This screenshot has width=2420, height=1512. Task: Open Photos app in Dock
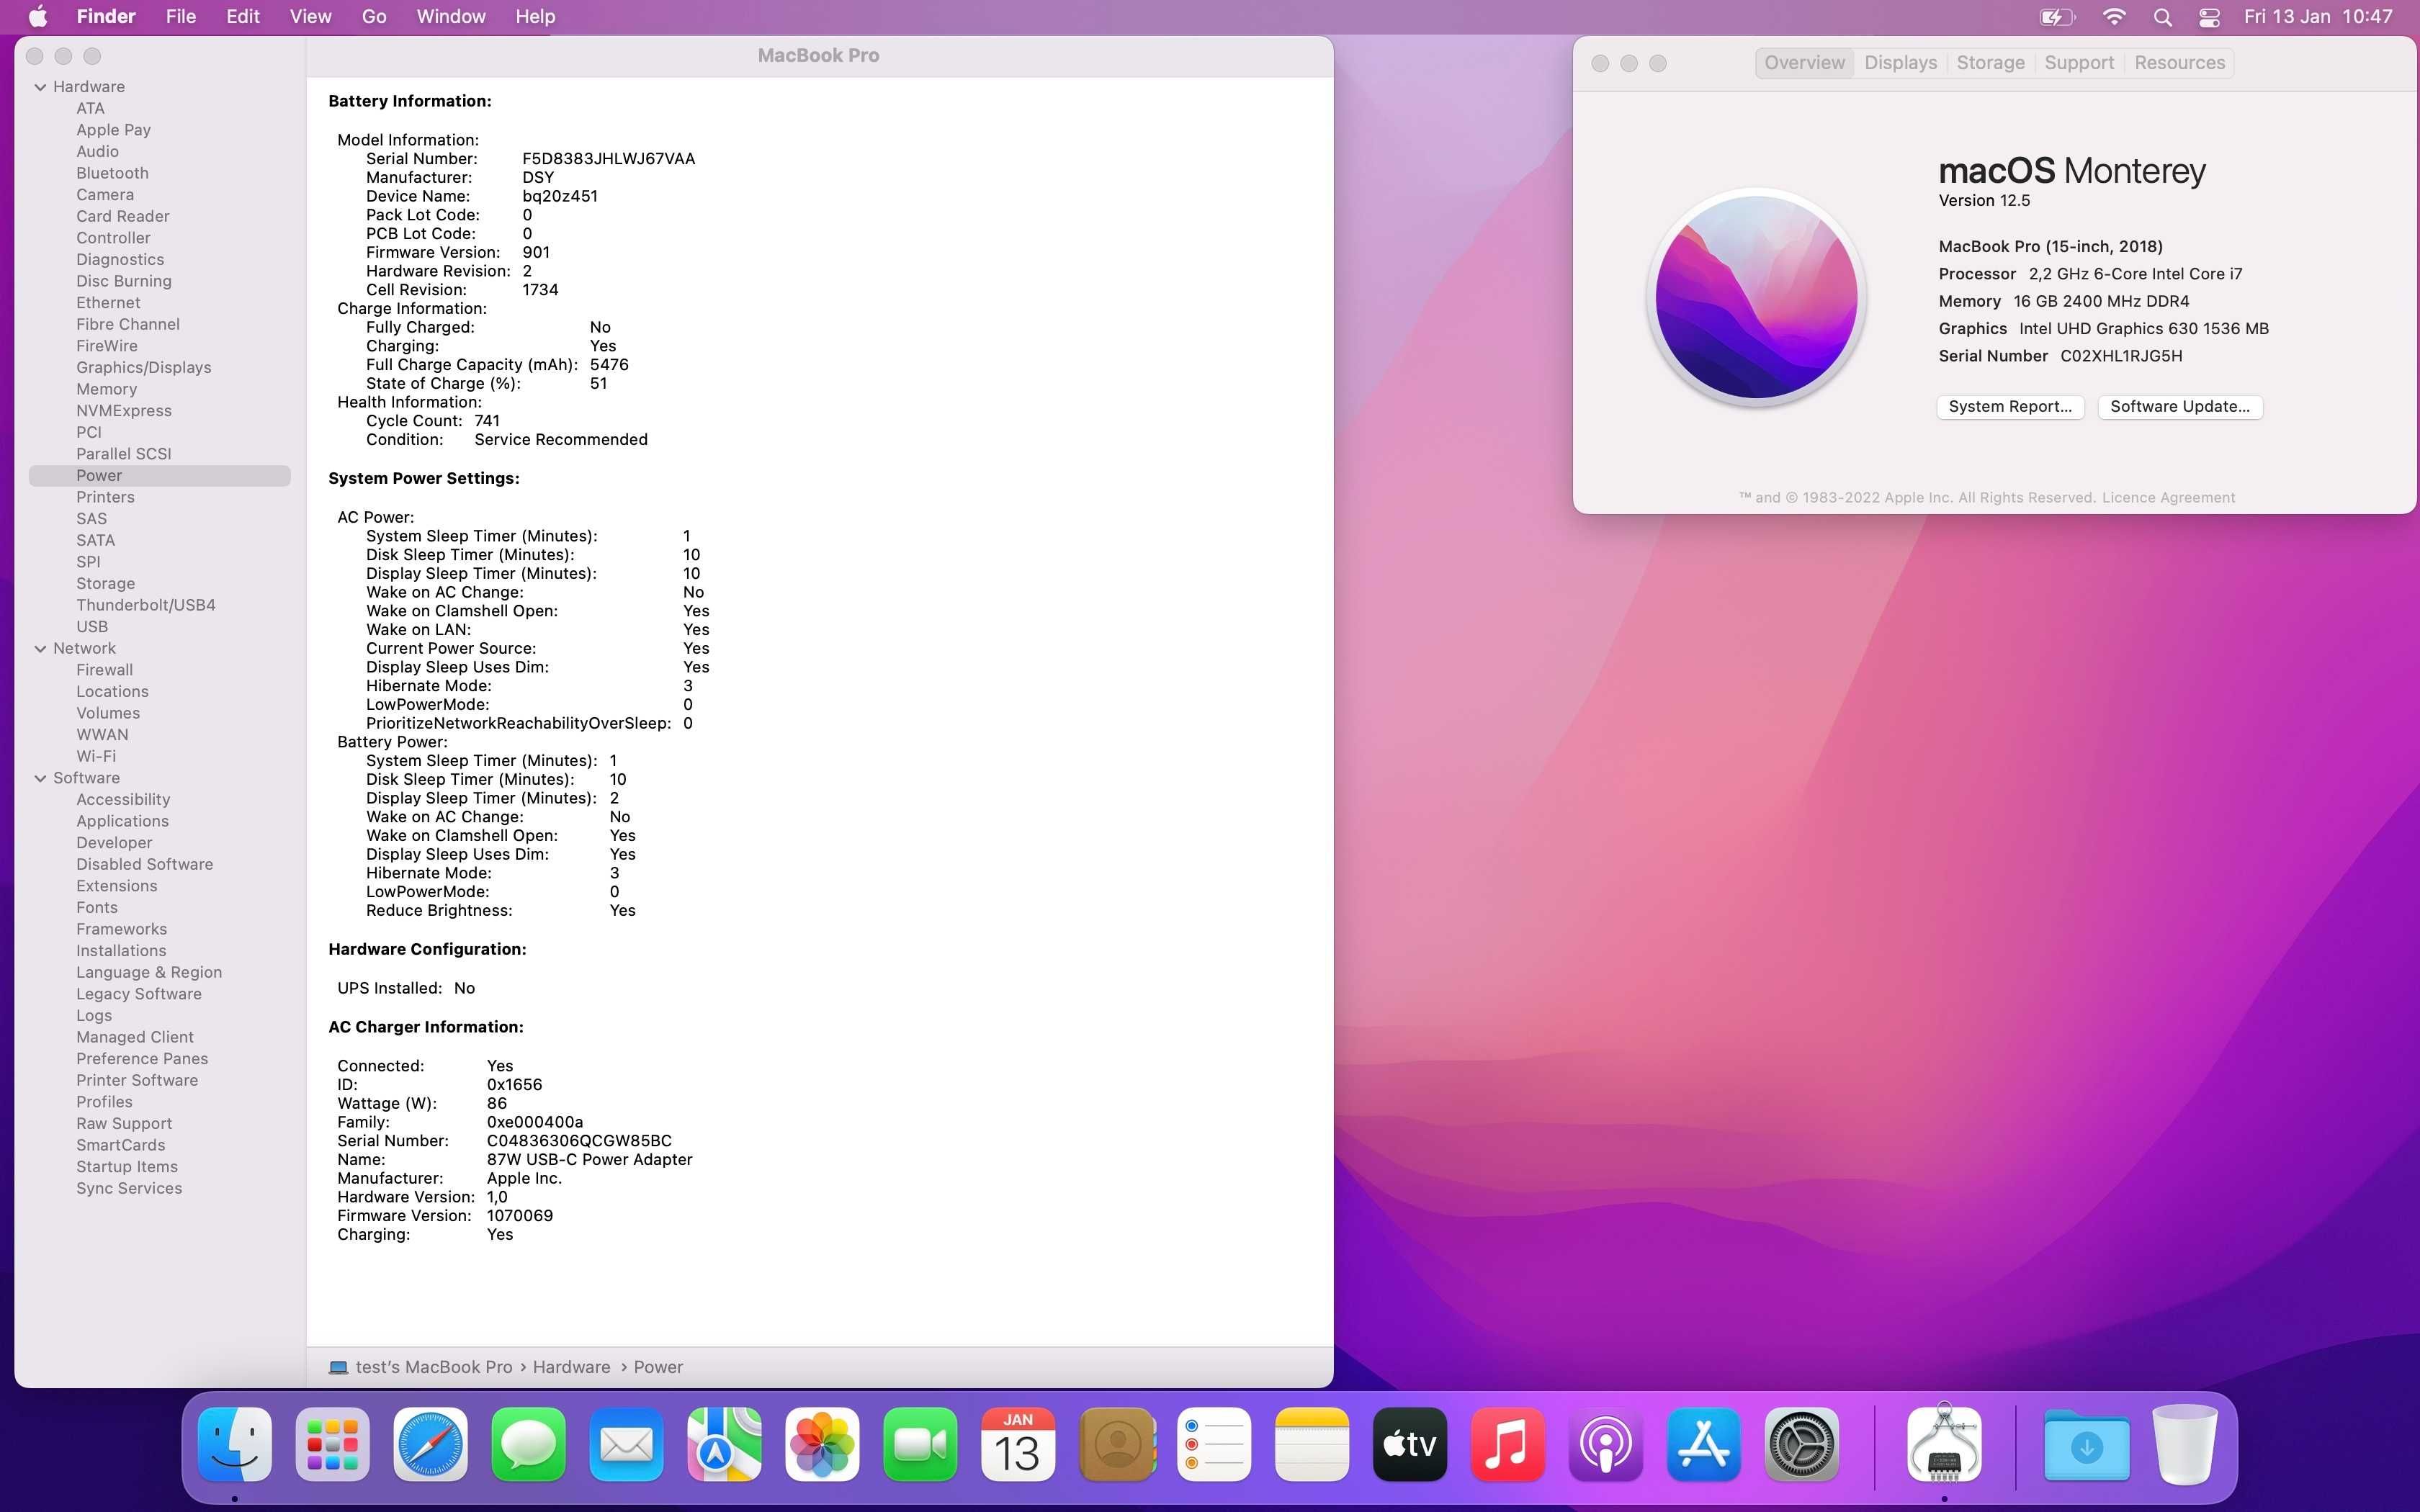823,1445
